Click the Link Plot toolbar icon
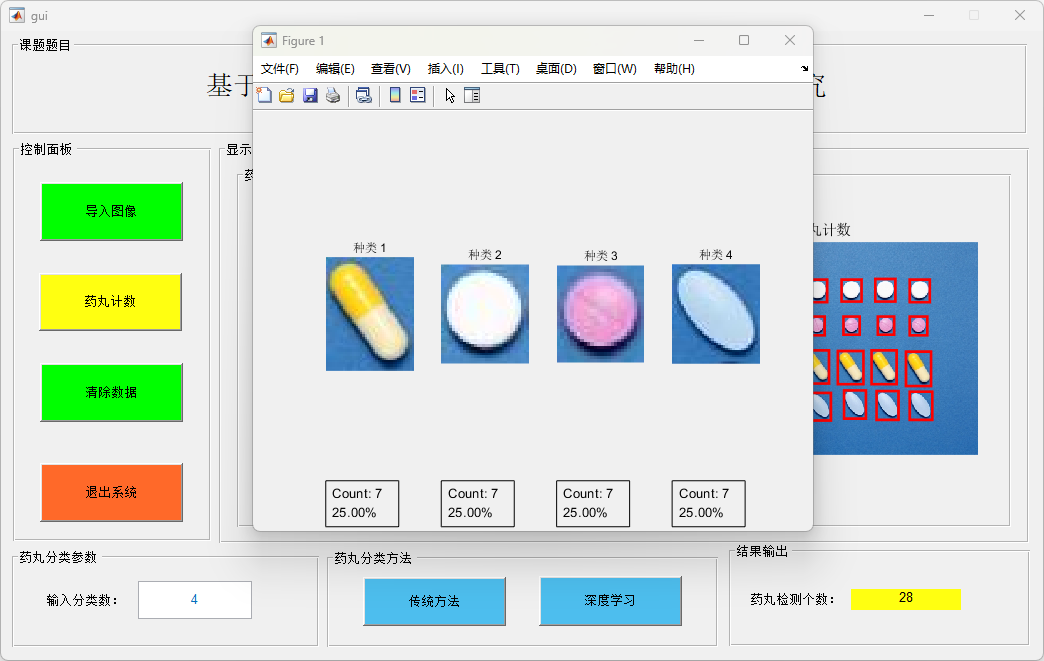Screen dimensions: 1044x661 coord(363,95)
